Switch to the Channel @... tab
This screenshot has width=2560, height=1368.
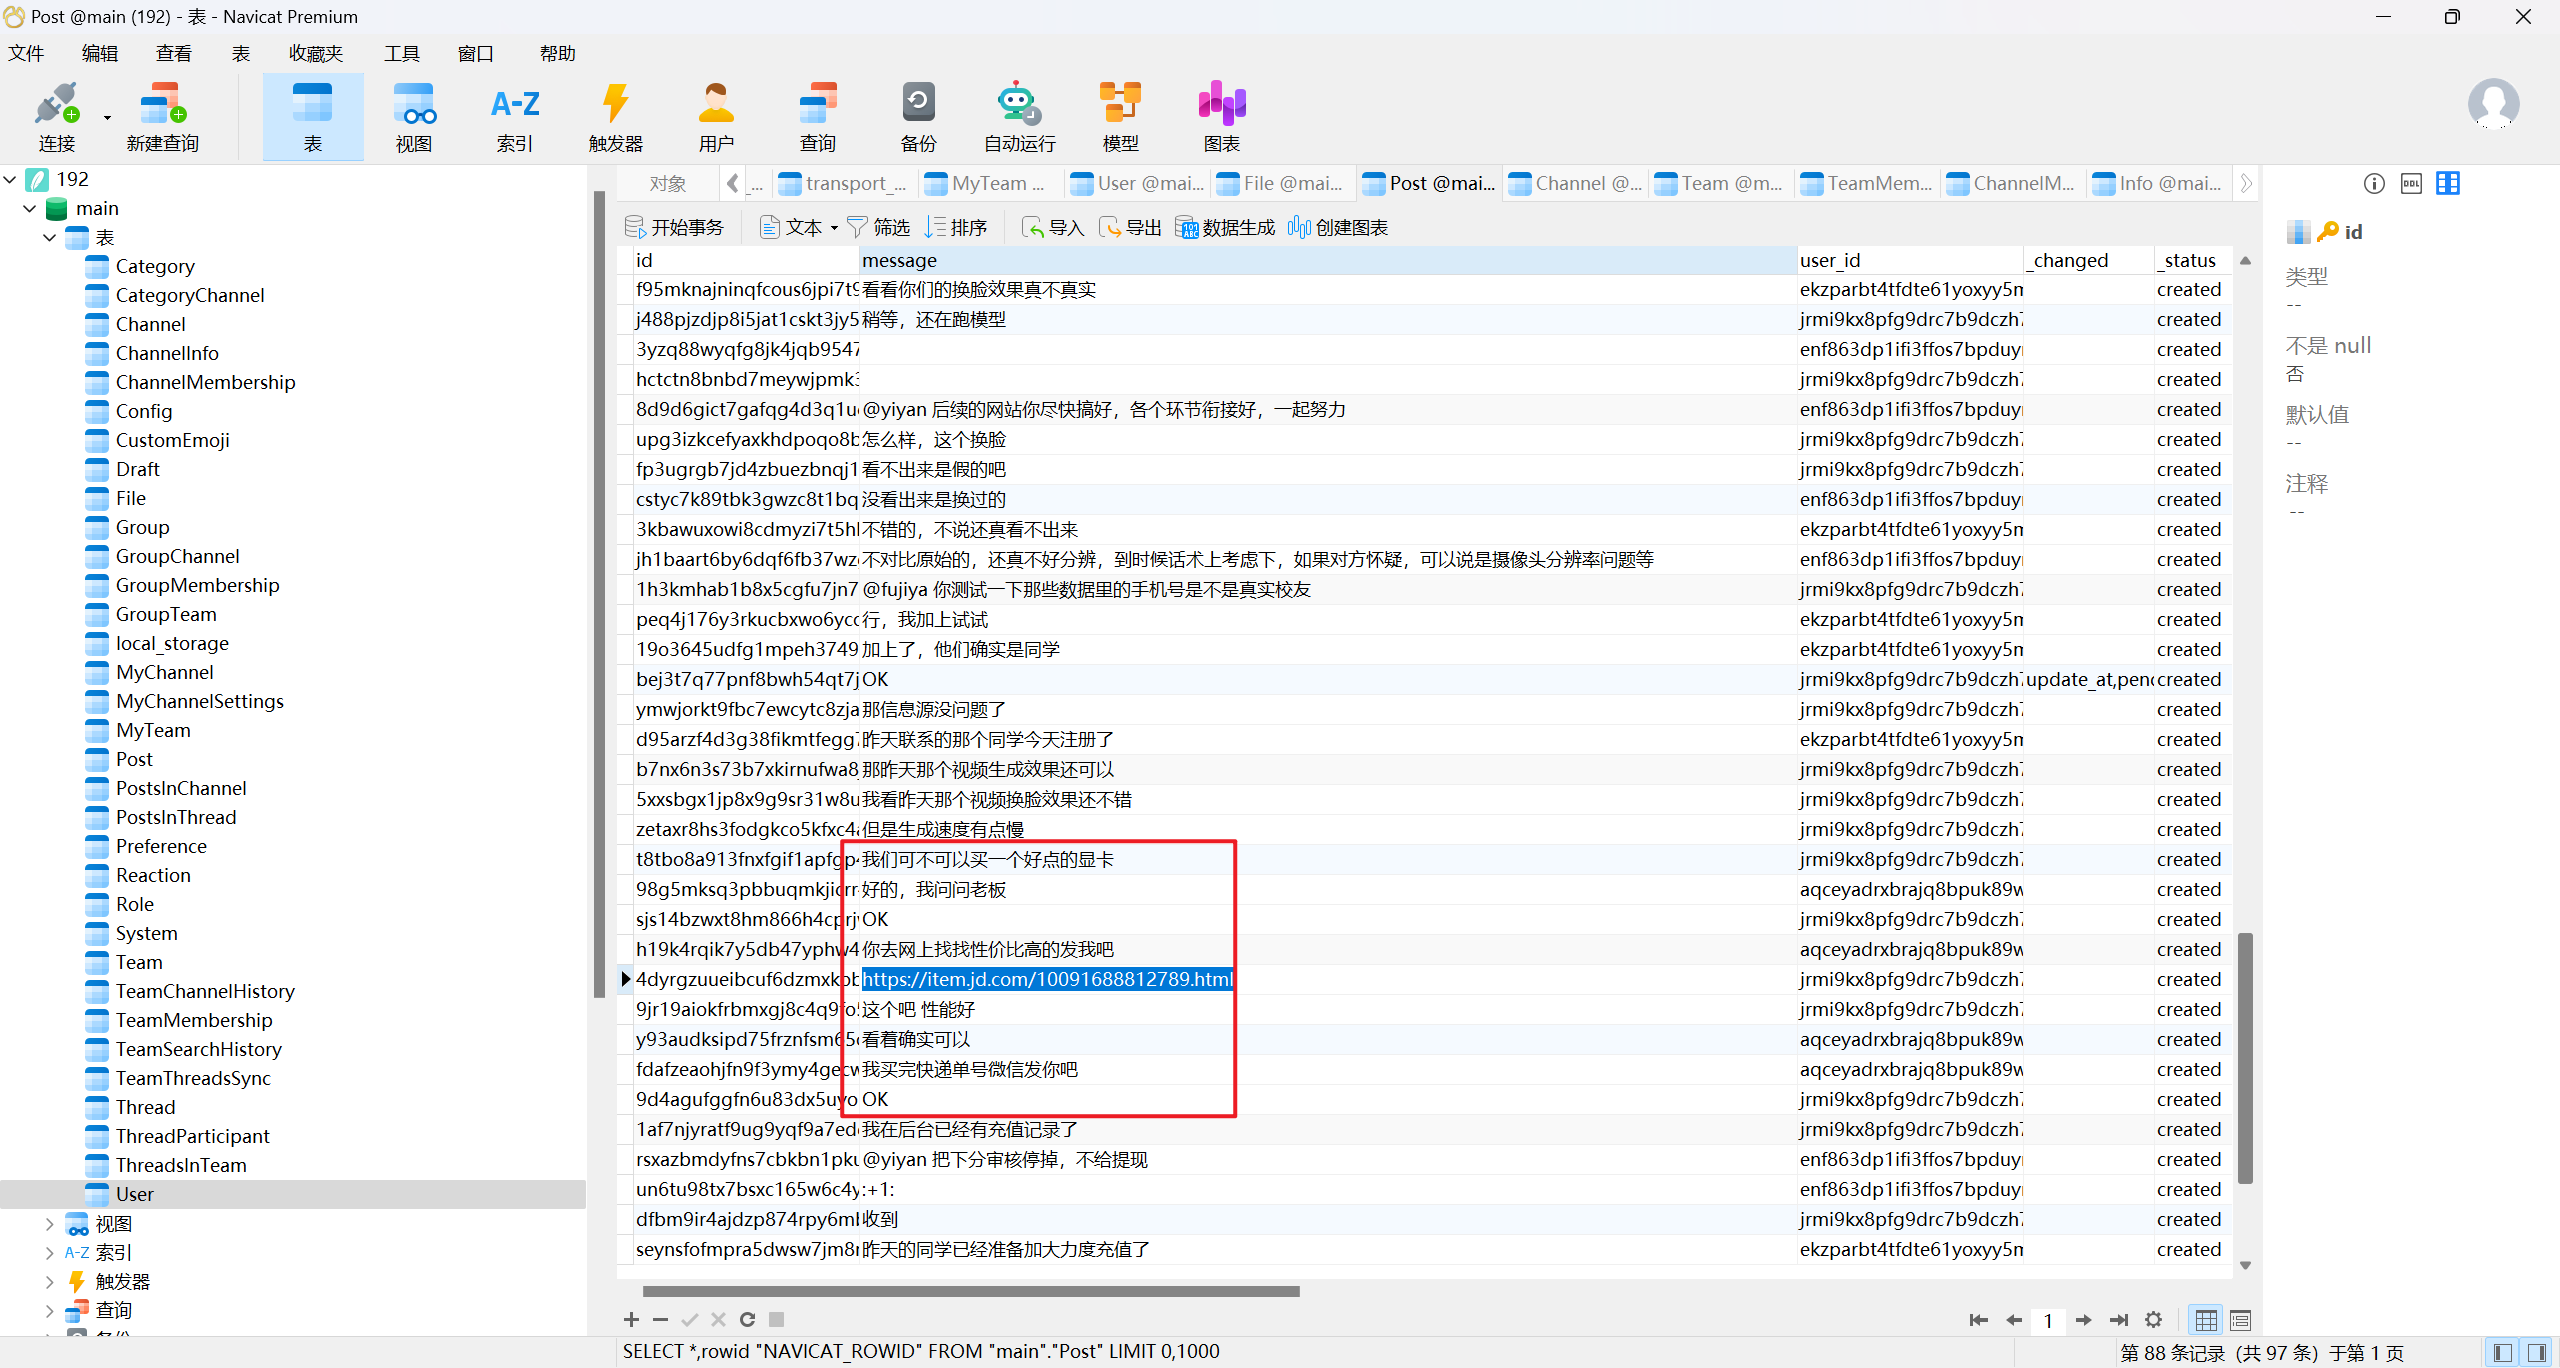click(1576, 184)
